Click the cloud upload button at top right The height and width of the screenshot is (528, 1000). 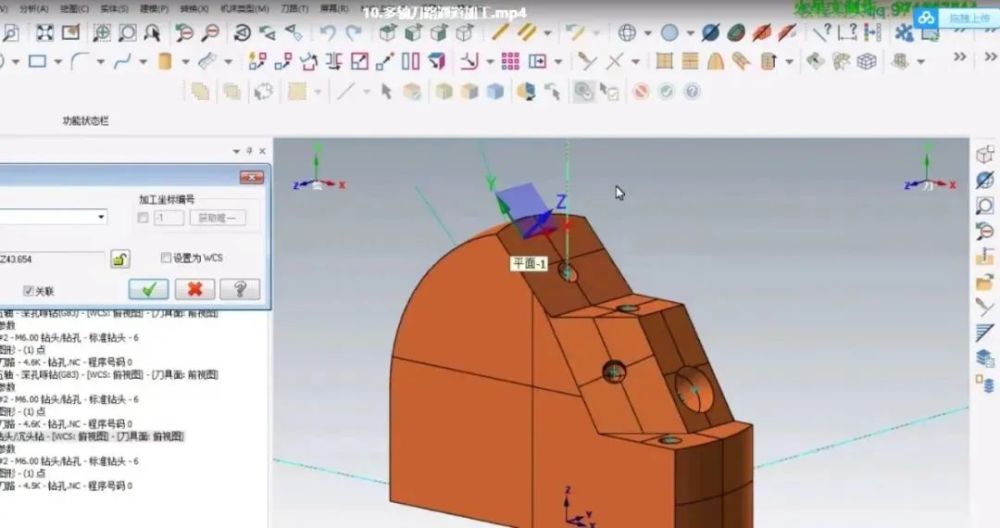pyautogui.click(x=955, y=18)
